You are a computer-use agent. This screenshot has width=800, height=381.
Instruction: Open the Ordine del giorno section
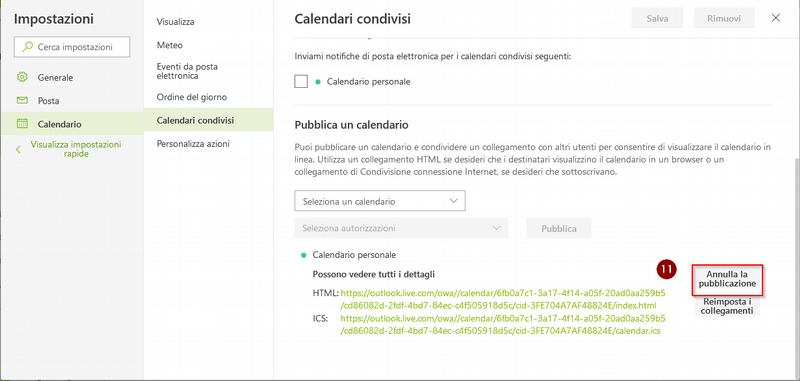(x=192, y=97)
